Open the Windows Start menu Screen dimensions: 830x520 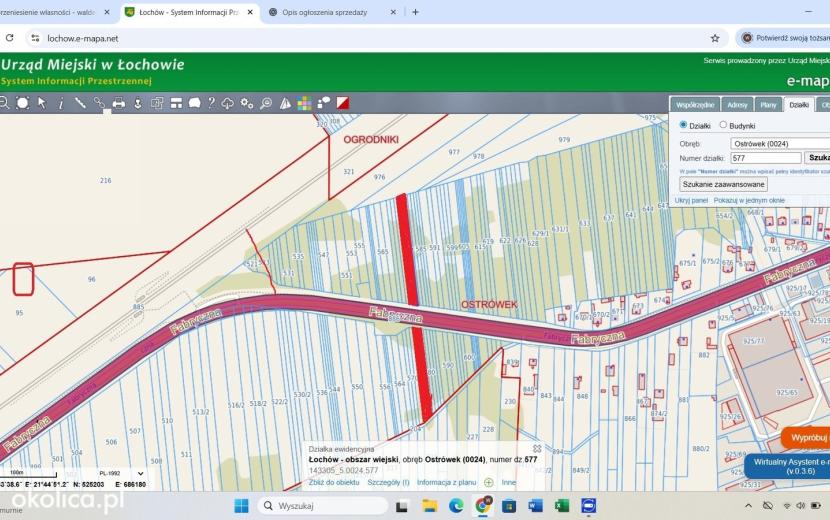point(241,506)
